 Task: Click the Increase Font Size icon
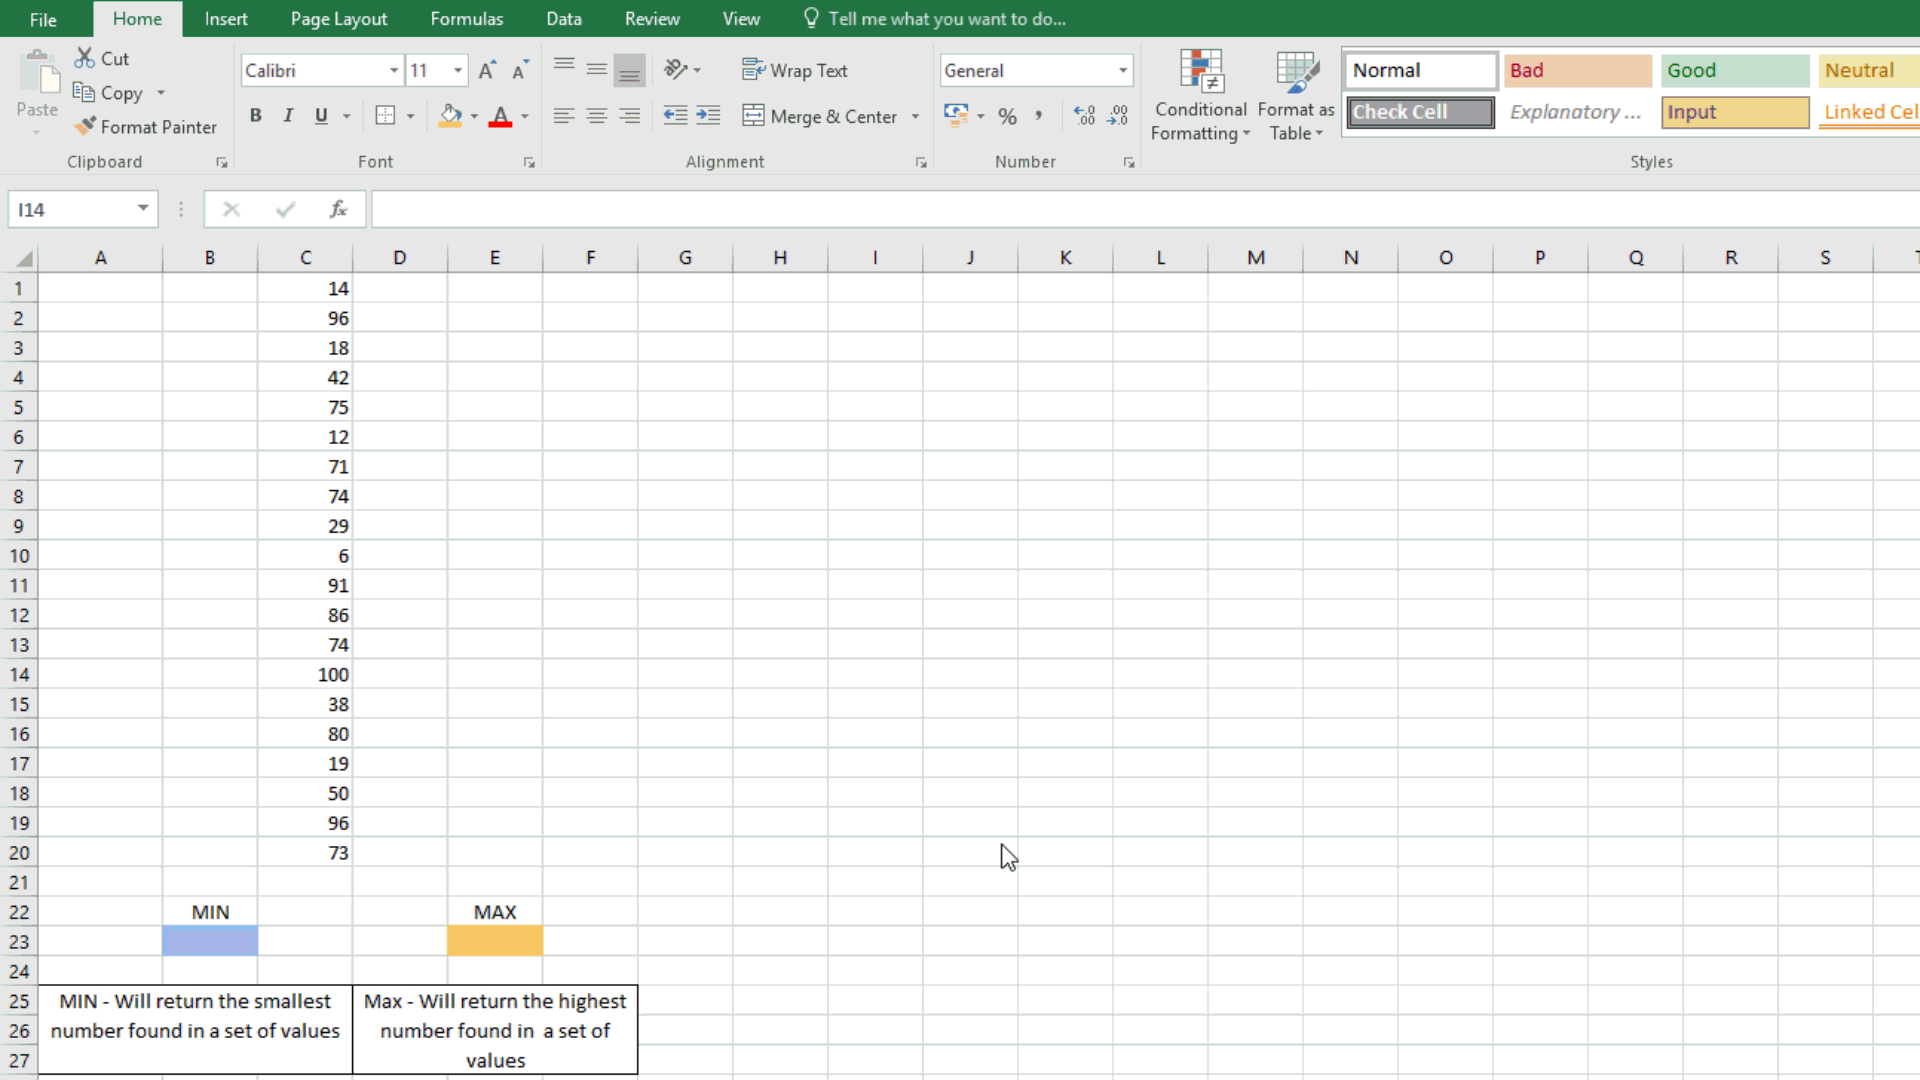click(487, 70)
